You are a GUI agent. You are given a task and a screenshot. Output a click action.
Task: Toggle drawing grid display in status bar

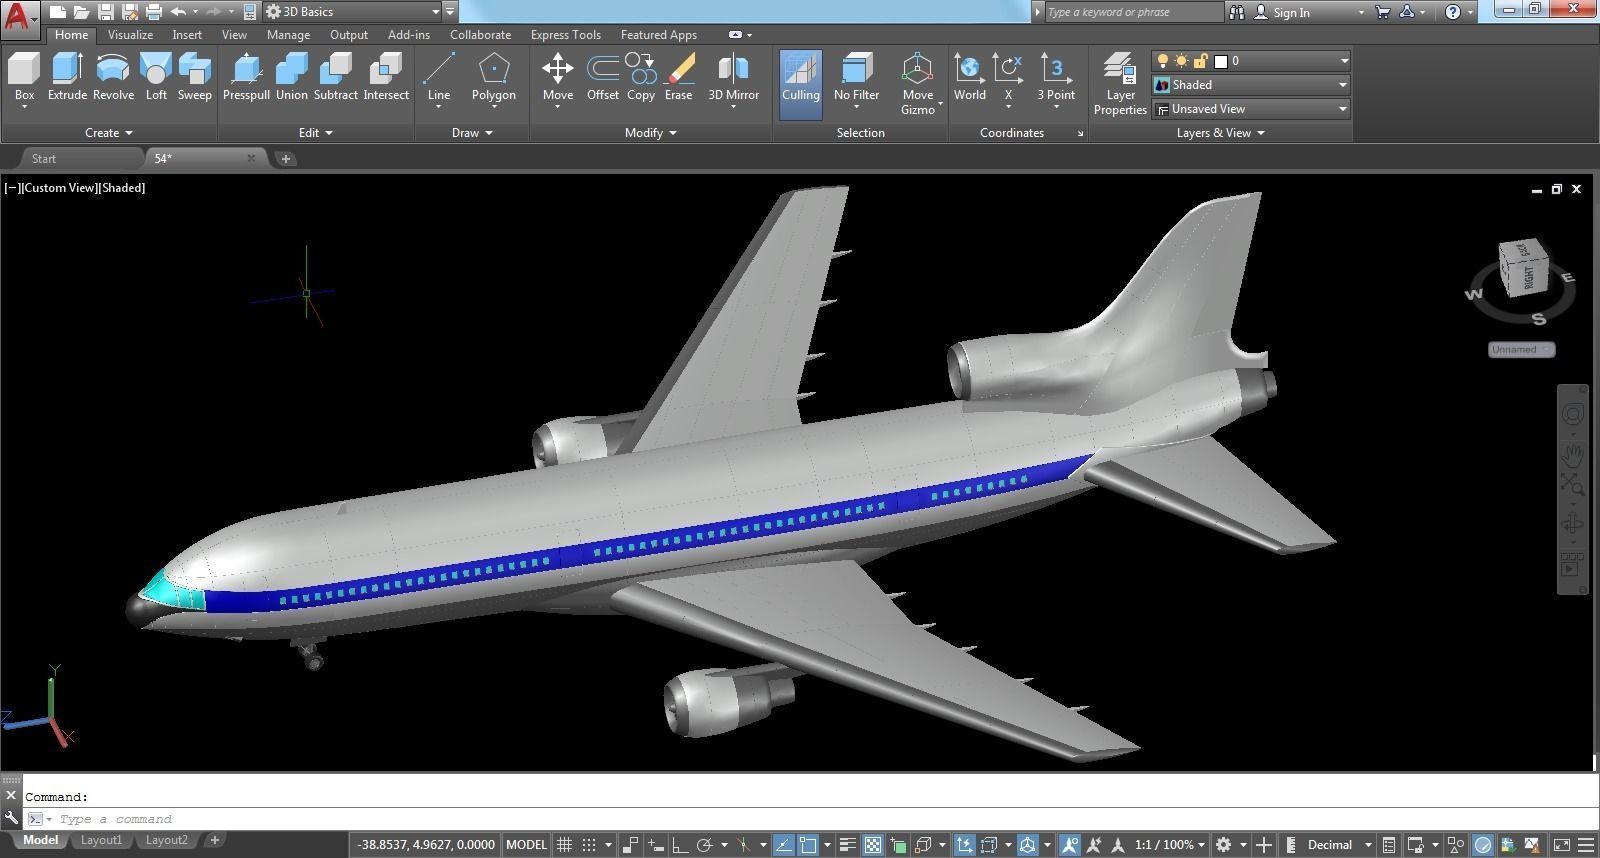tap(564, 845)
